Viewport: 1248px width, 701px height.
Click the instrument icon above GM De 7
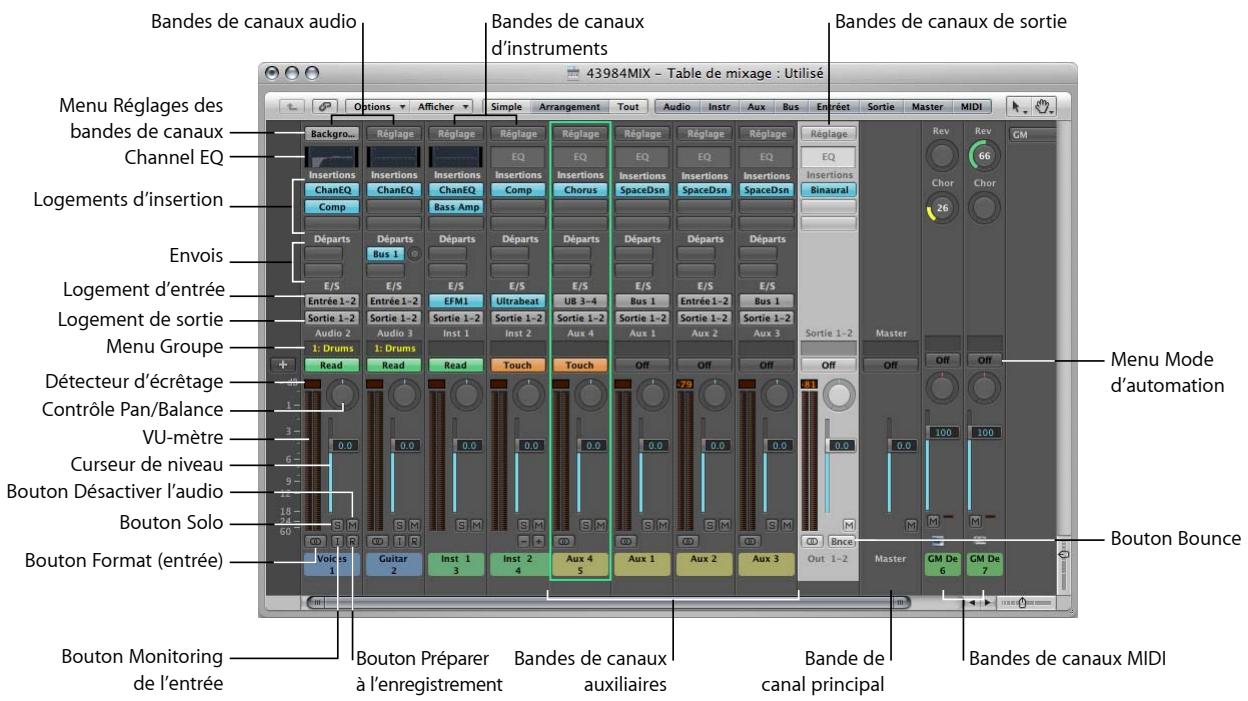pos(981,541)
